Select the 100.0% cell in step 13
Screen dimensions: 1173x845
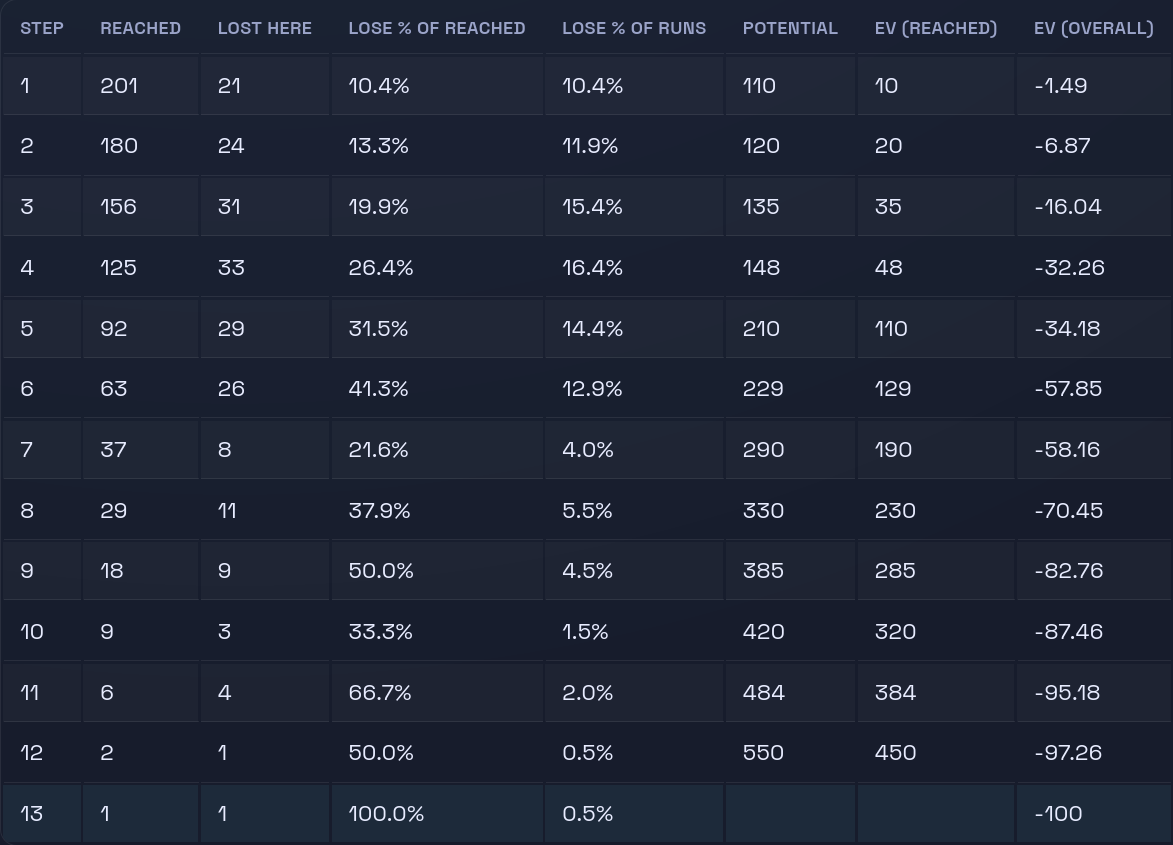tap(386, 814)
